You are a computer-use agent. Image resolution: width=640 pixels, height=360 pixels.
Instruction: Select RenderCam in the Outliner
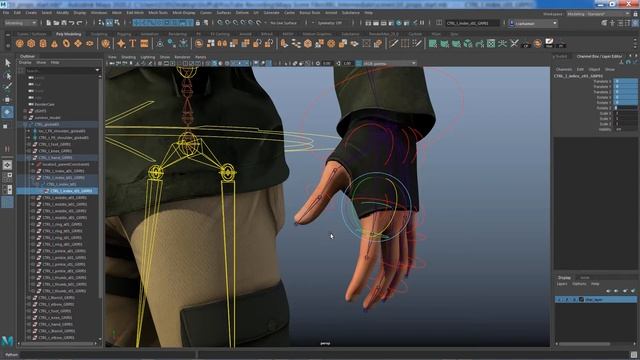pyautogui.click(x=44, y=104)
